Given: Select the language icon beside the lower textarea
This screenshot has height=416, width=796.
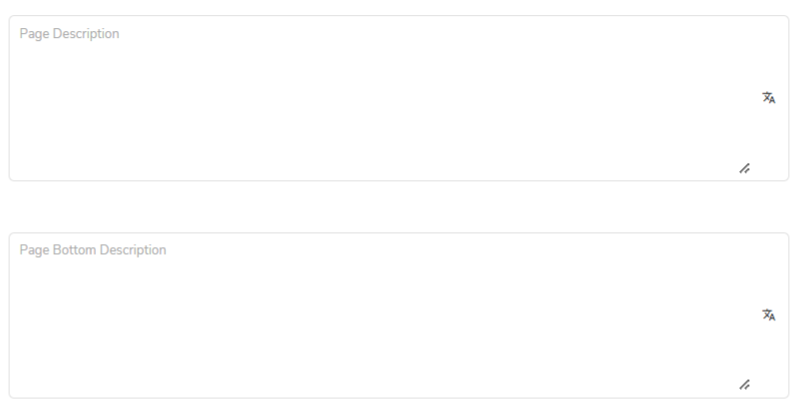Looking at the screenshot, I should click(x=769, y=315).
